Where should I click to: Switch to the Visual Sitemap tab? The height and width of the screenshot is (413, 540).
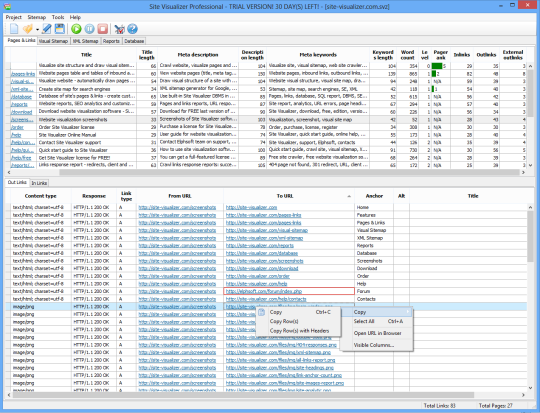coord(53,41)
